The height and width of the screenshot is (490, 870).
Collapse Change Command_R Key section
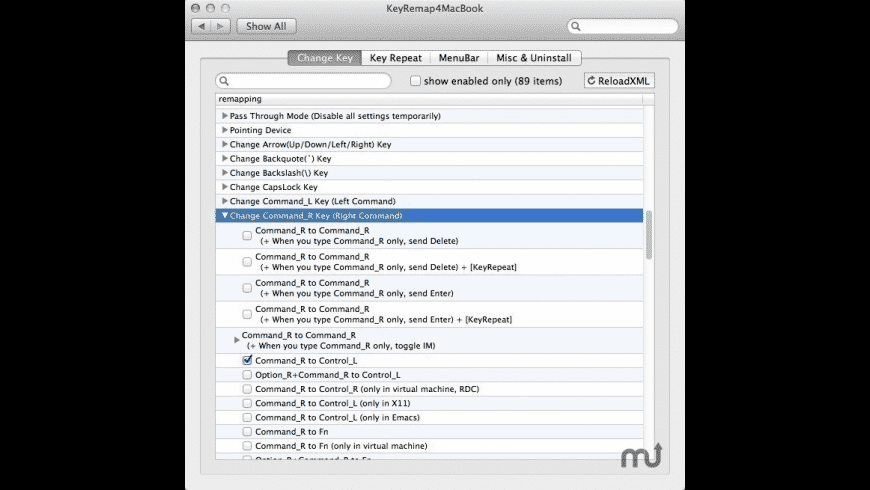(225, 216)
